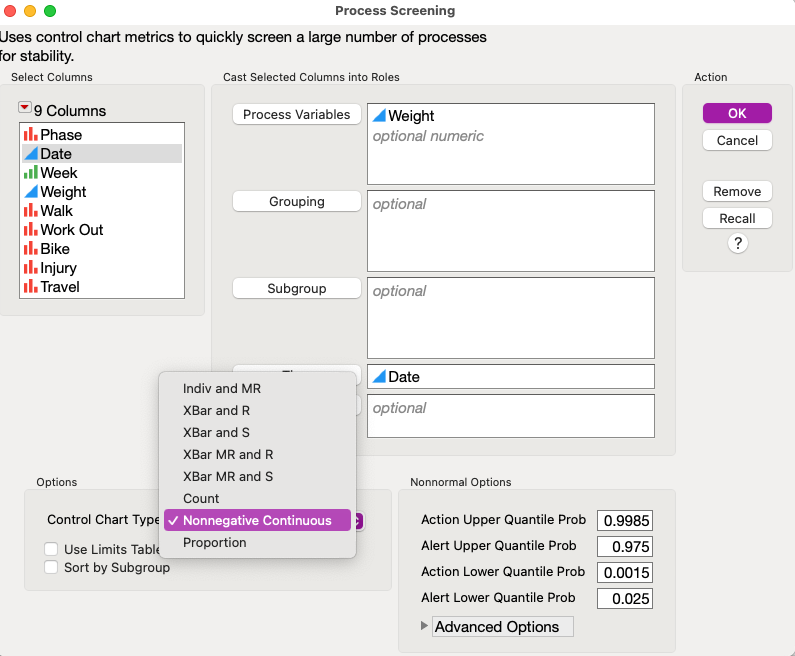The width and height of the screenshot is (795, 656).
Task: Click the Subgroup role button
Action: (x=297, y=288)
